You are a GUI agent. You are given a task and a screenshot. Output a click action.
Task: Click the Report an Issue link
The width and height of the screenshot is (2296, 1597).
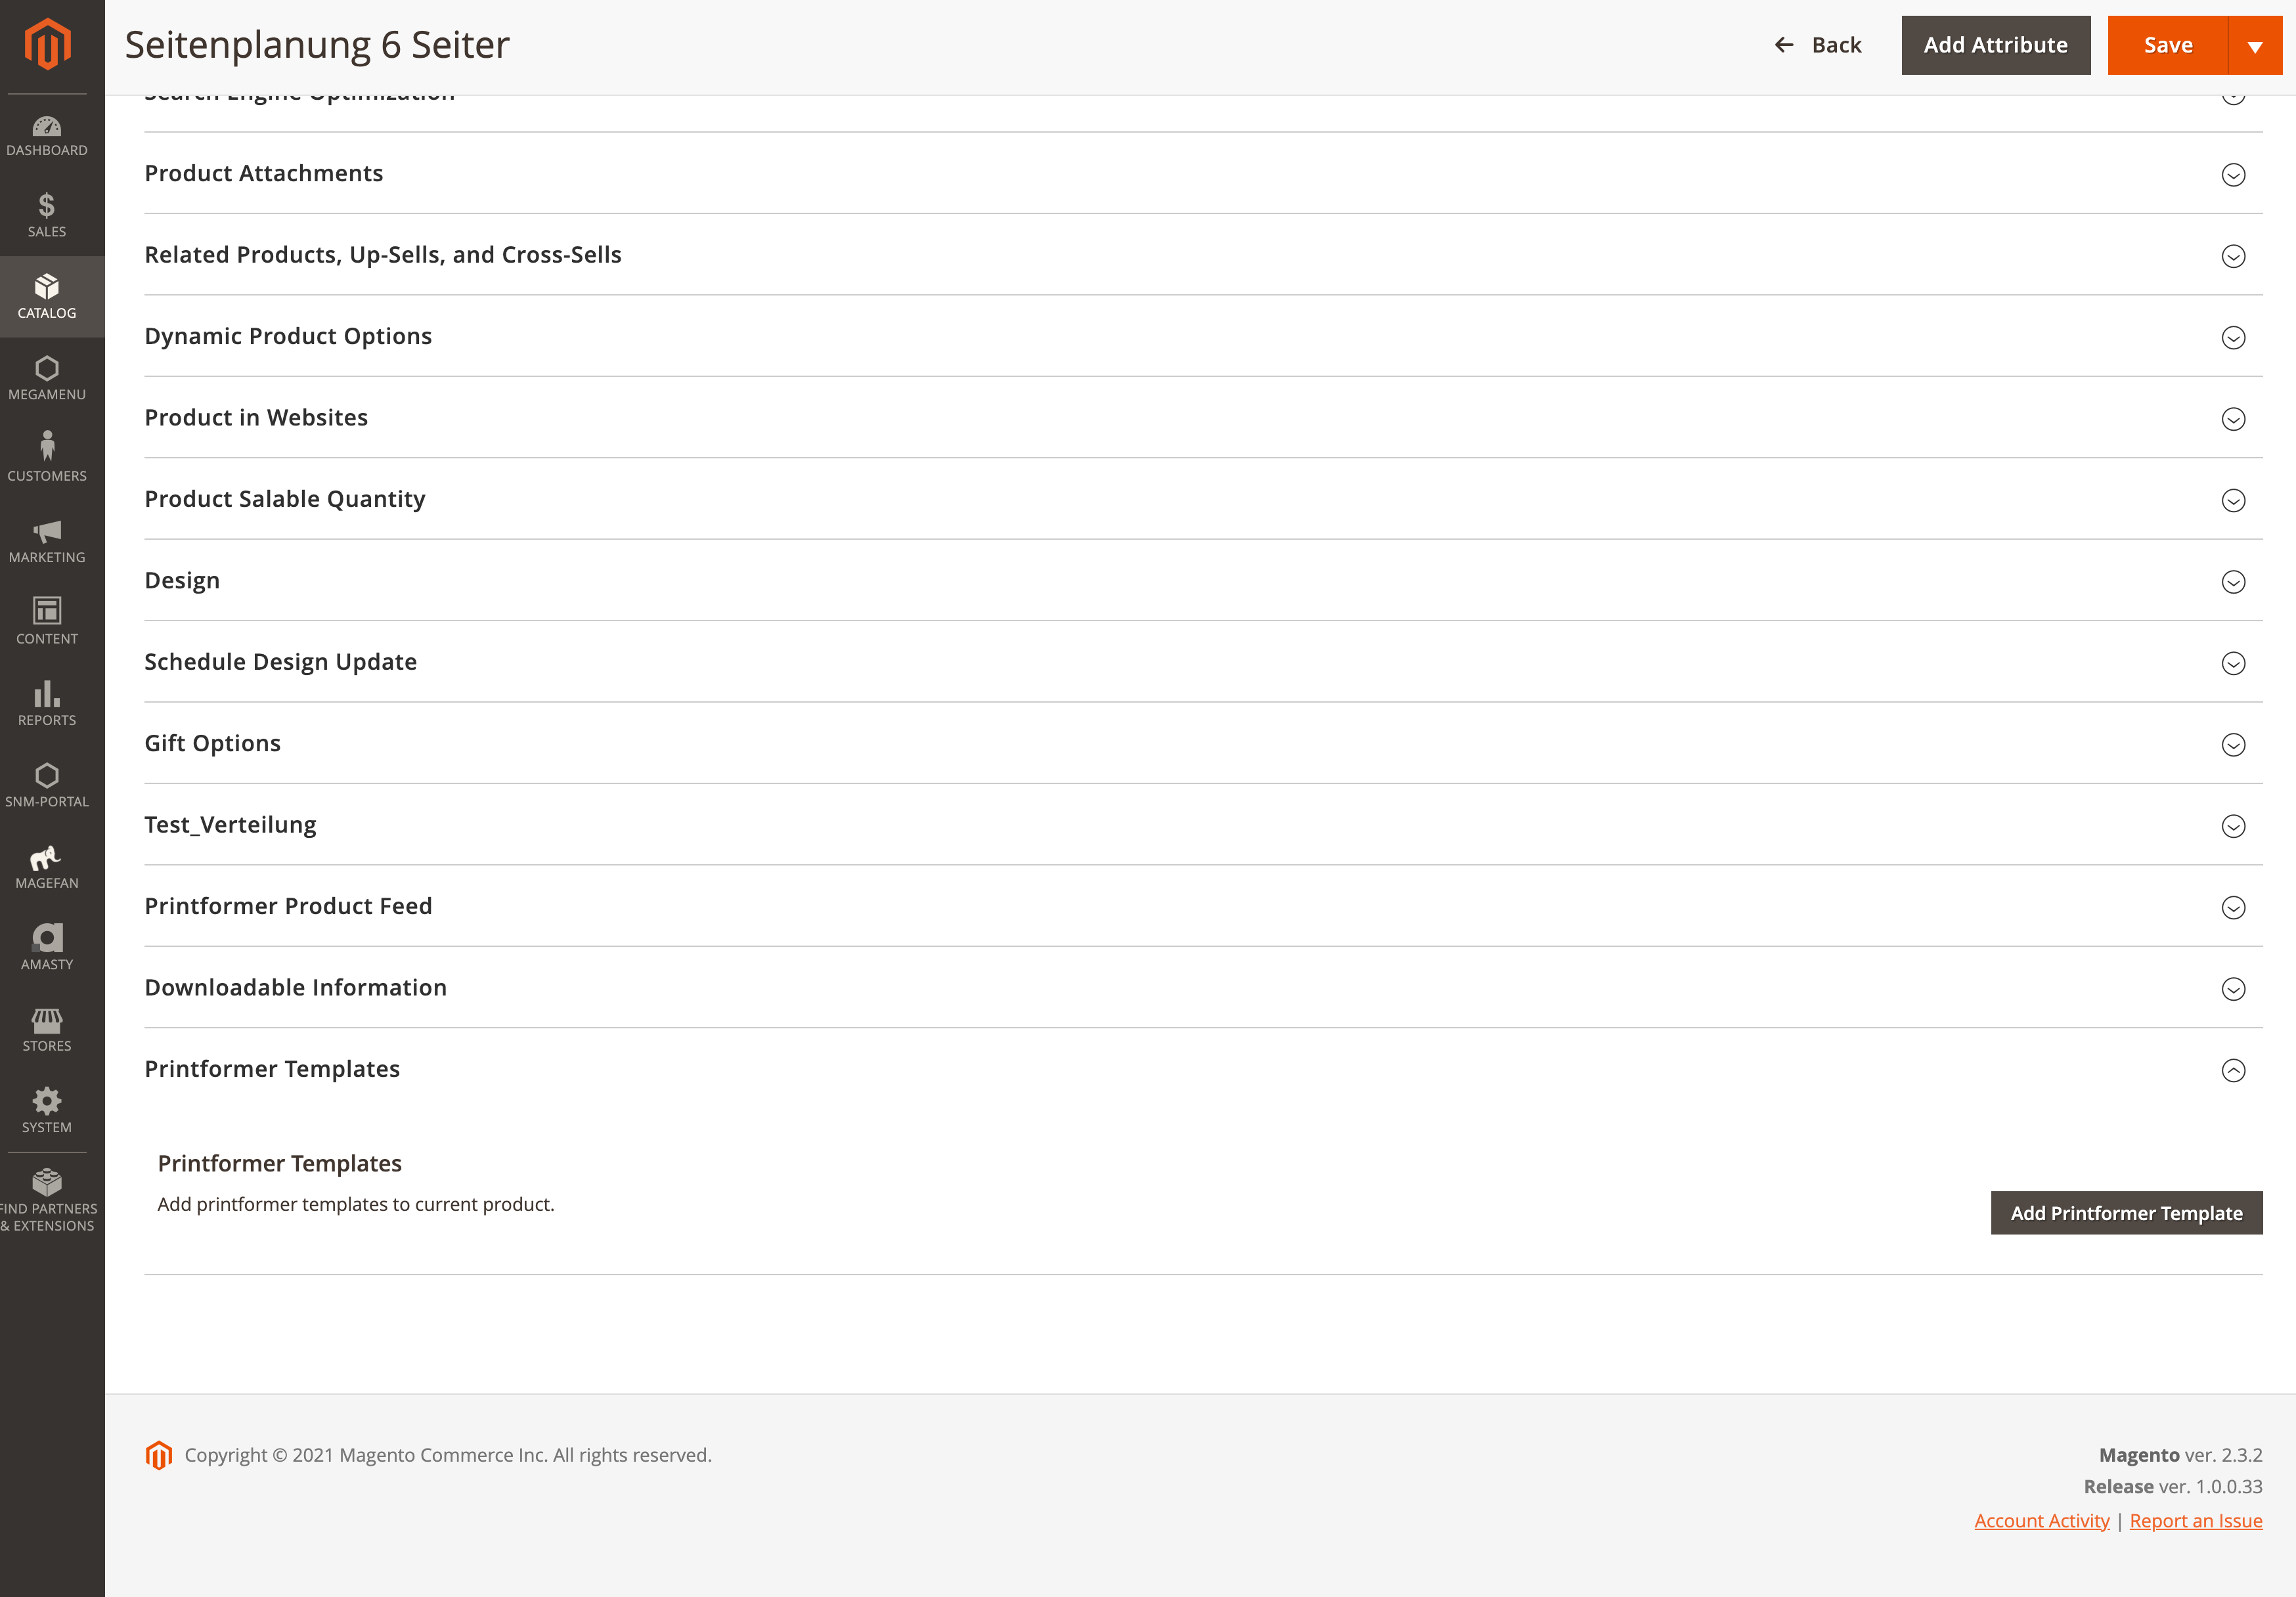(2195, 1521)
